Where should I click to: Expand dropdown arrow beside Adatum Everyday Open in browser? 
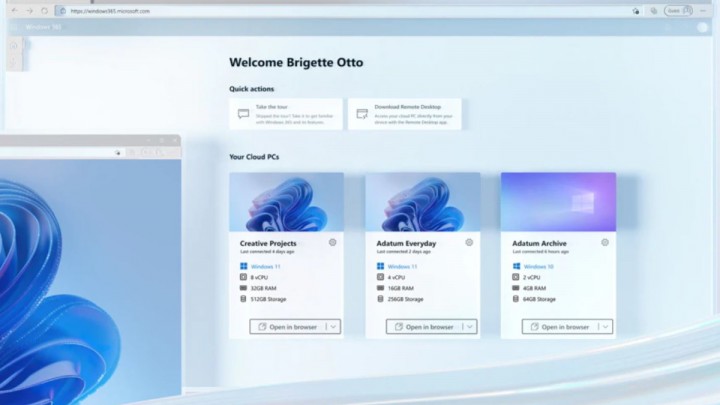point(469,327)
